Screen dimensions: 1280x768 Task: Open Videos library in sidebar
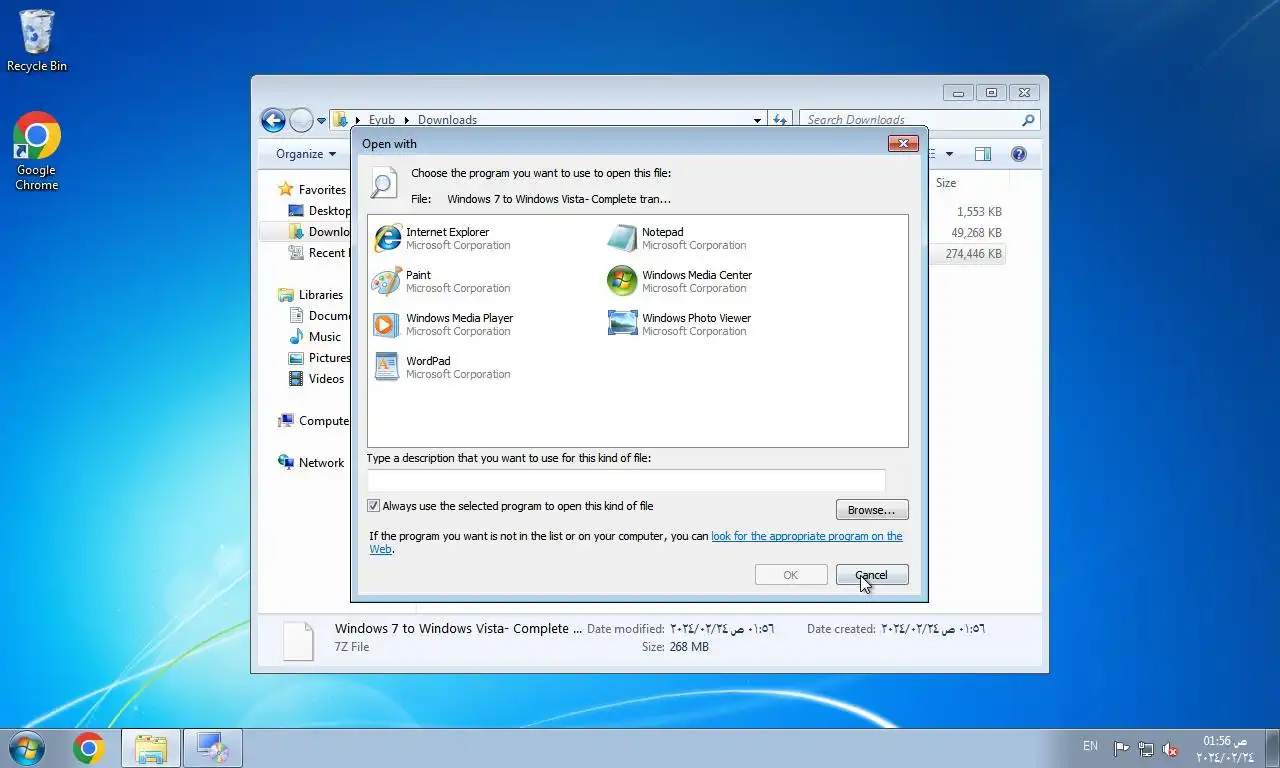[x=316, y=379]
